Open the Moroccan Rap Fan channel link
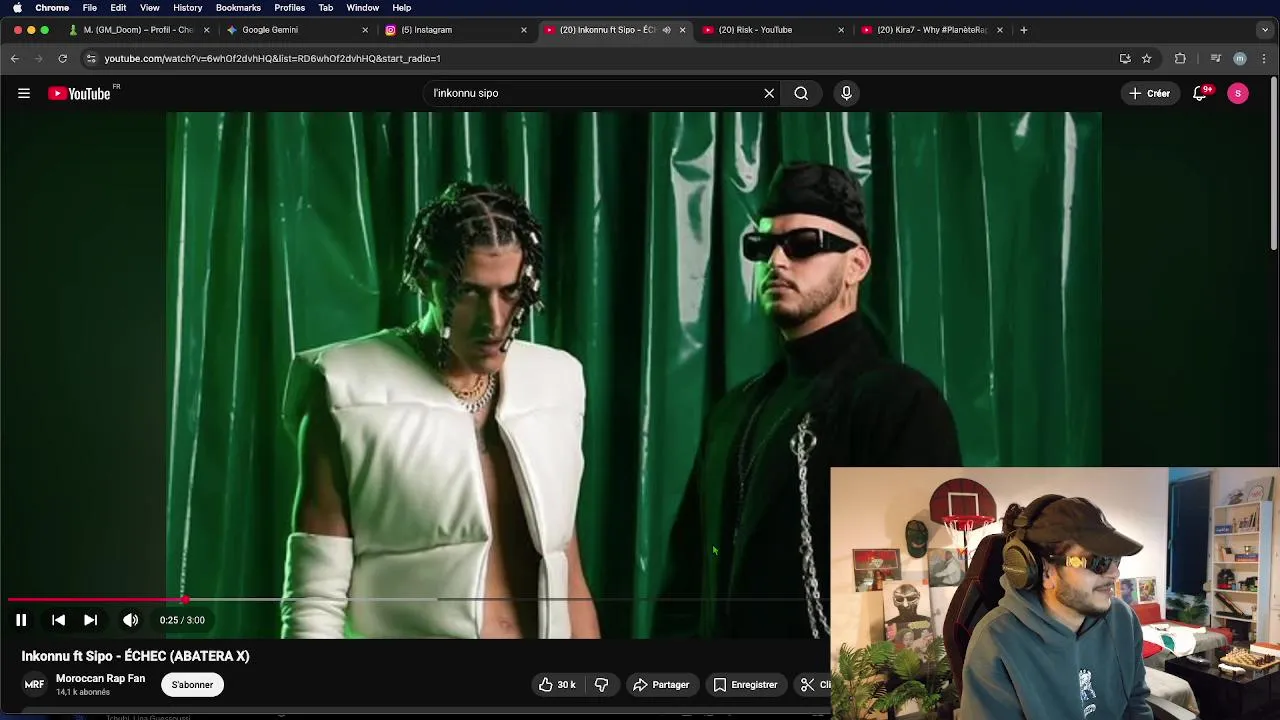1280x720 pixels. click(x=100, y=678)
